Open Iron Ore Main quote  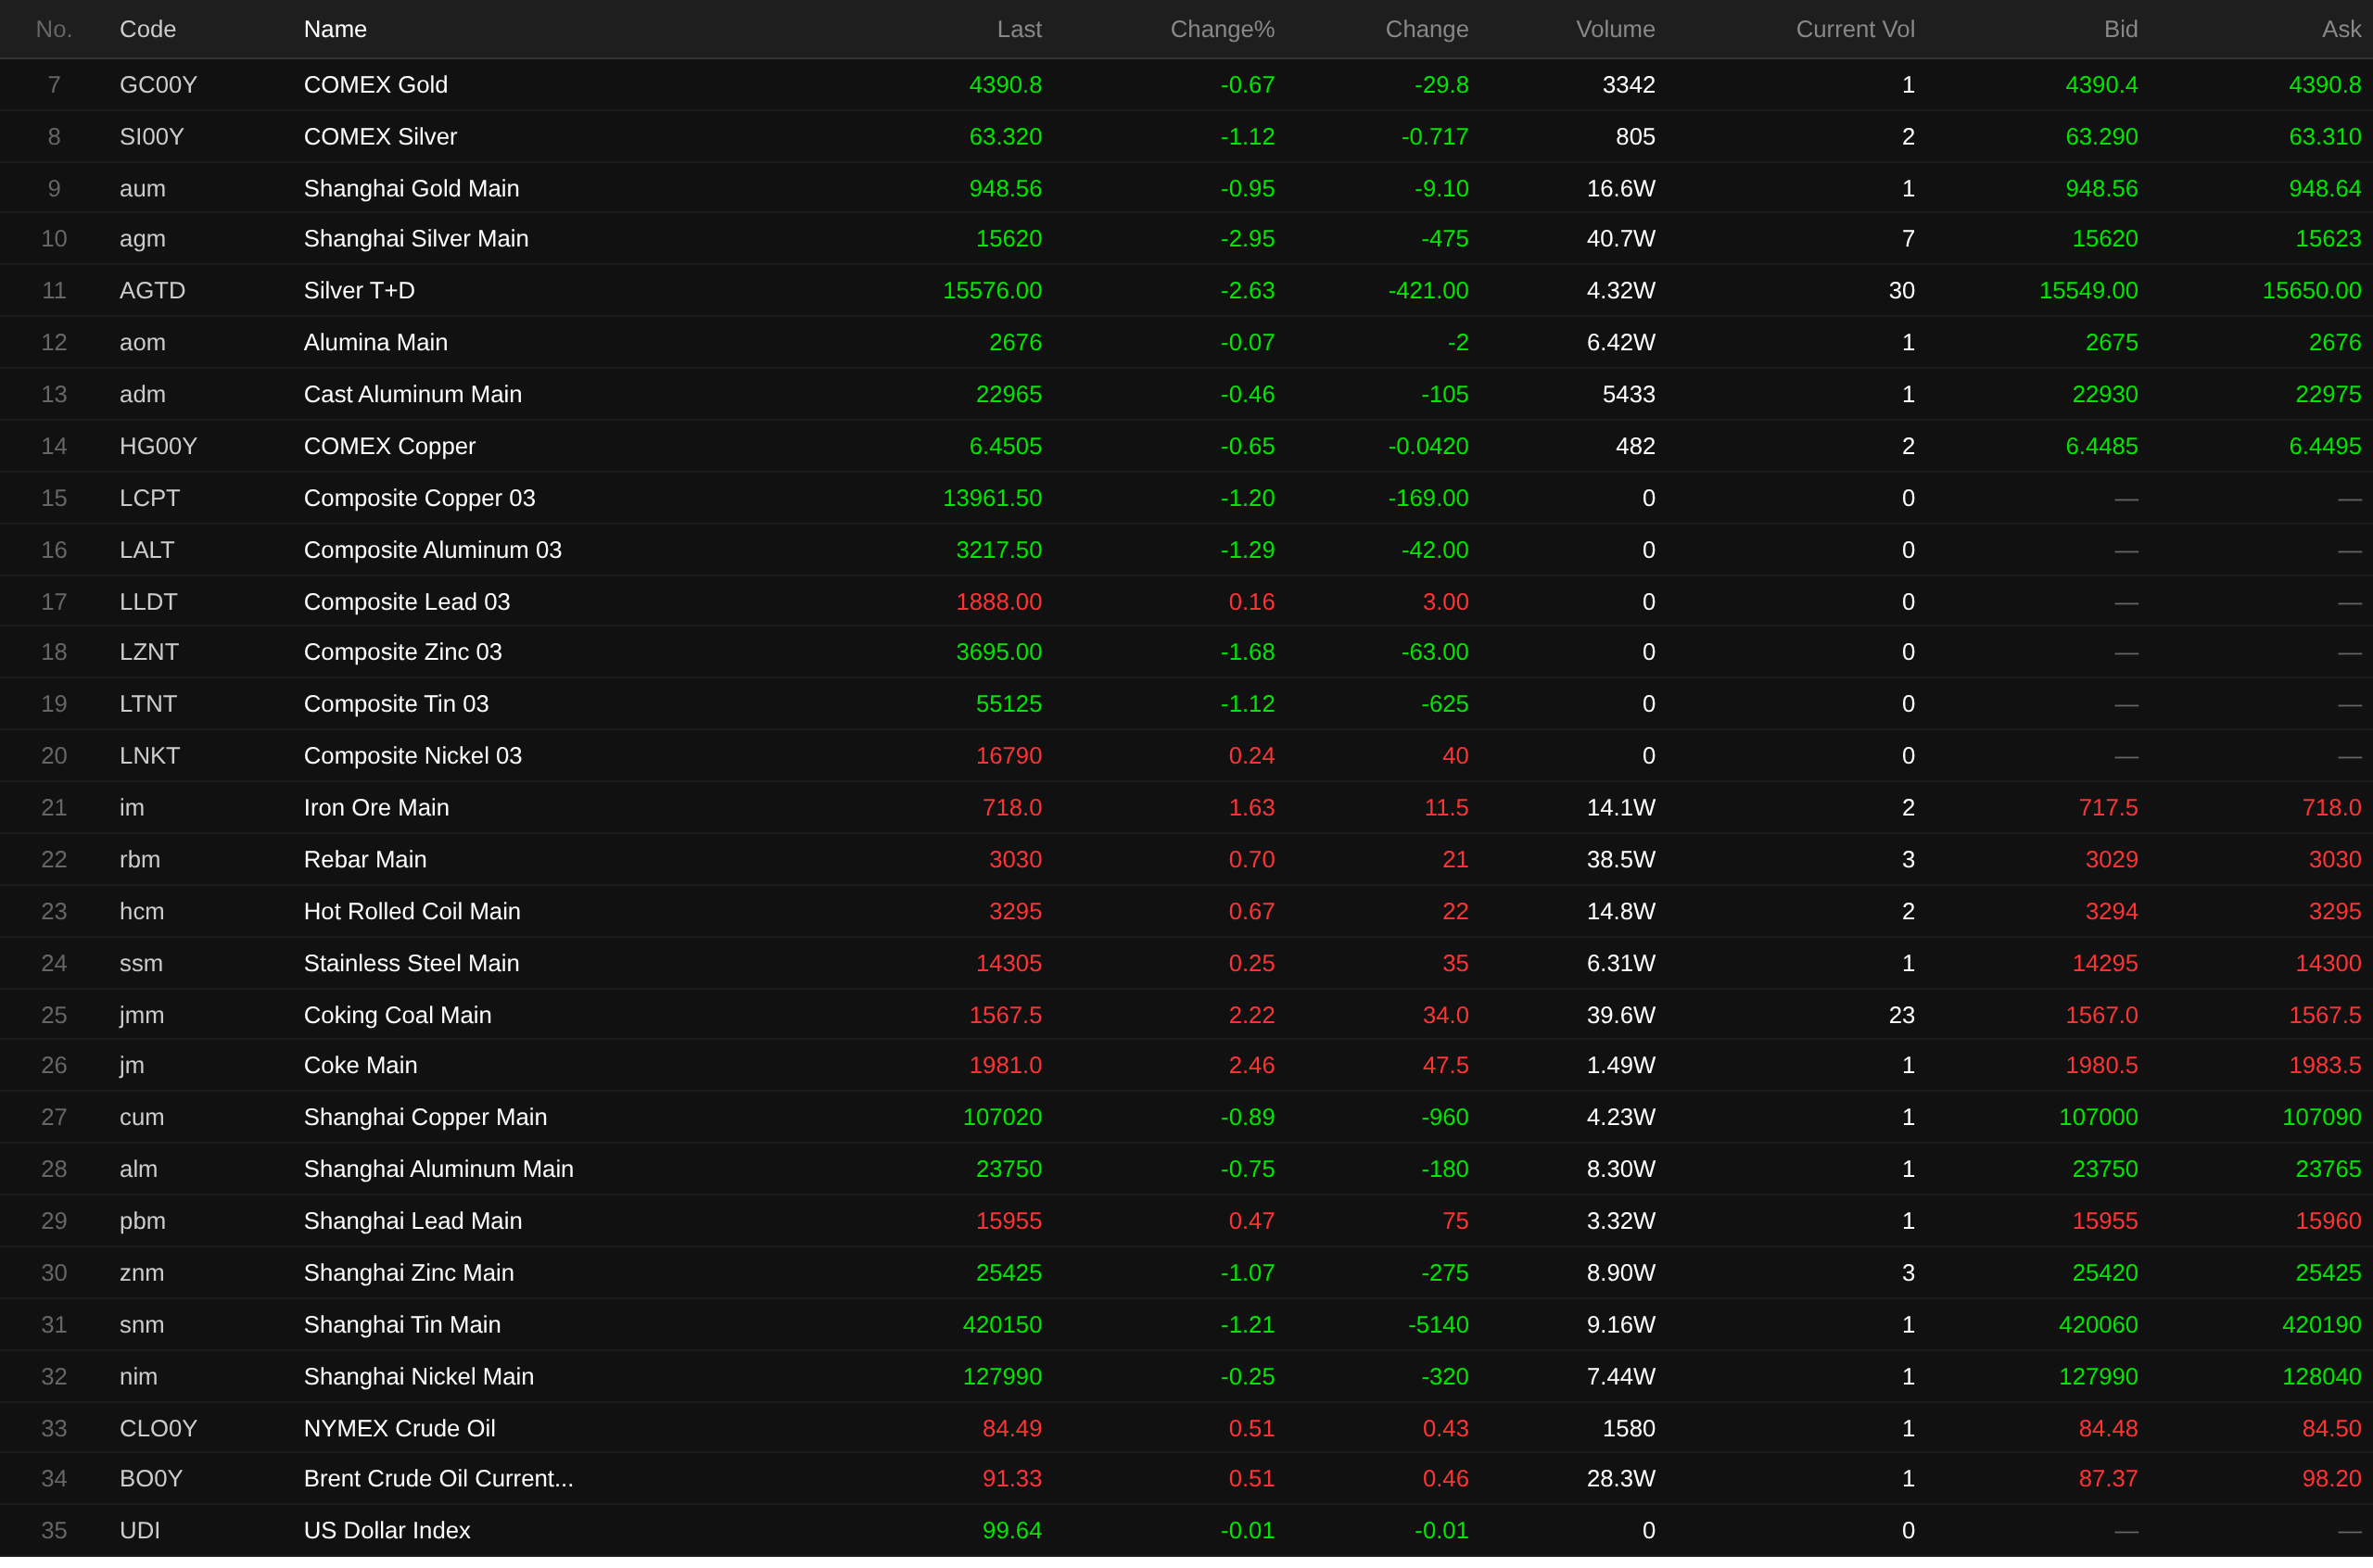click(x=376, y=809)
